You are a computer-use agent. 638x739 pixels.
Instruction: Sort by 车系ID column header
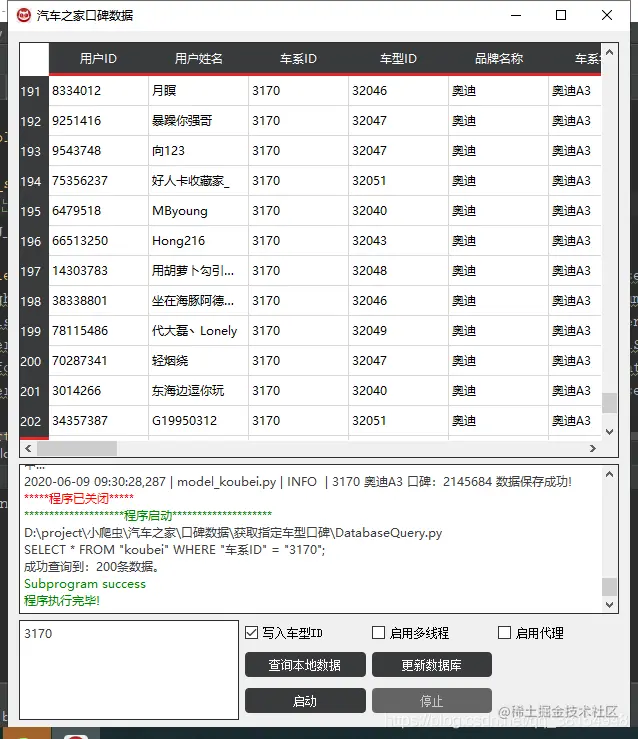(x=298, y=58)
